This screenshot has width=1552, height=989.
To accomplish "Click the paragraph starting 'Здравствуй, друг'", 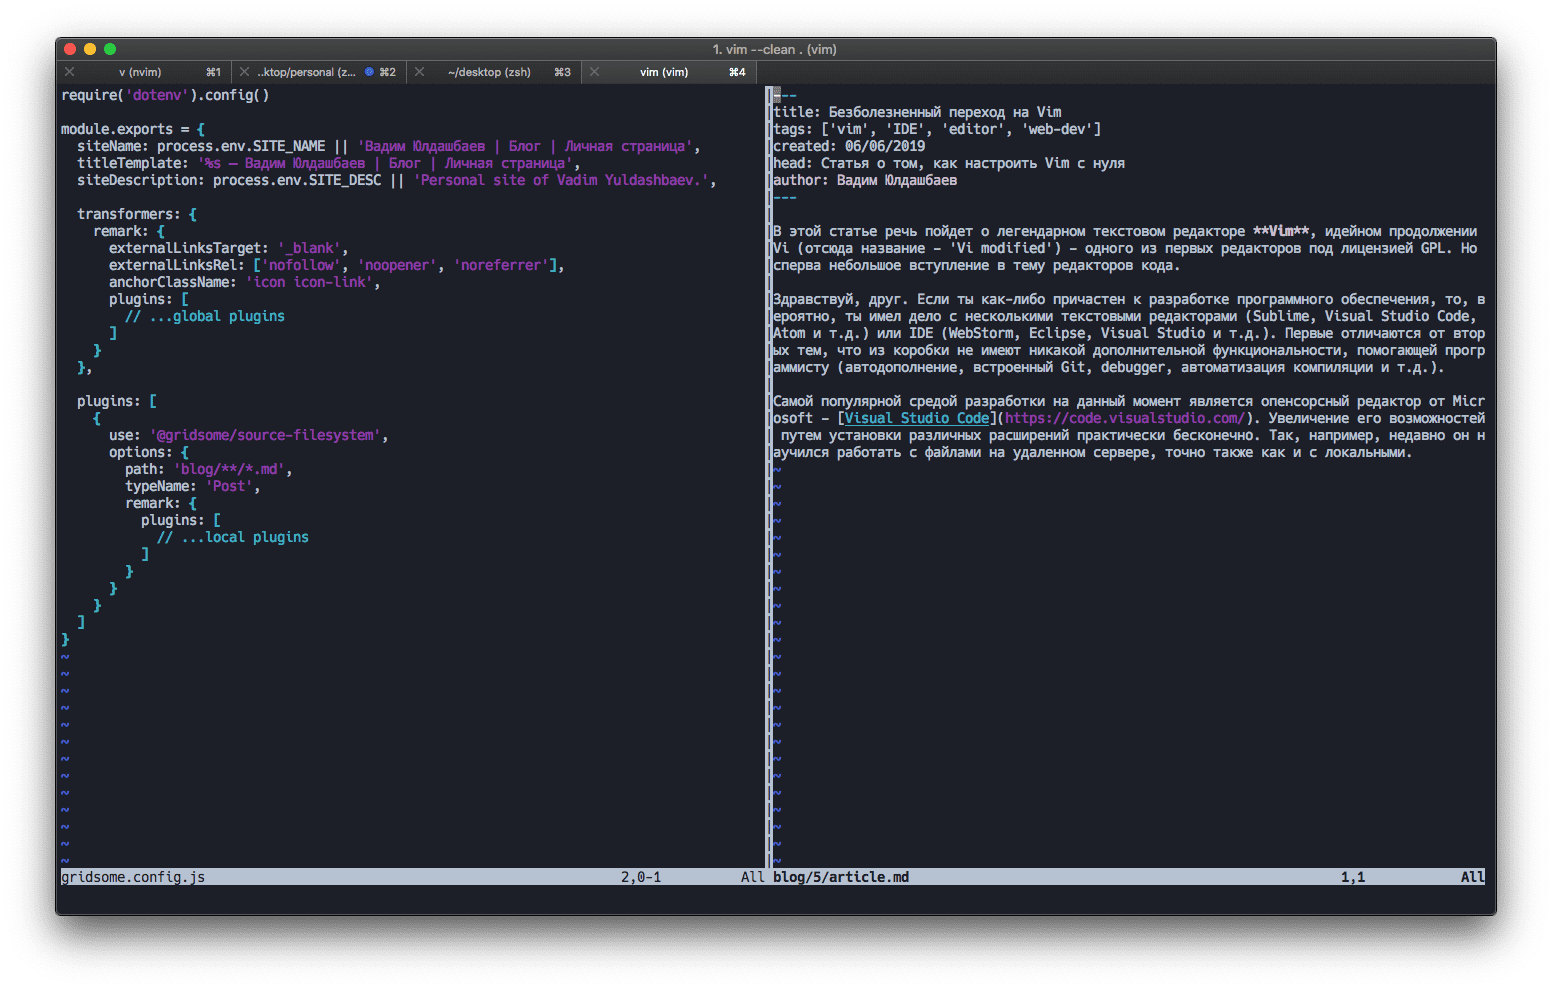I will tap(1129, 333).
